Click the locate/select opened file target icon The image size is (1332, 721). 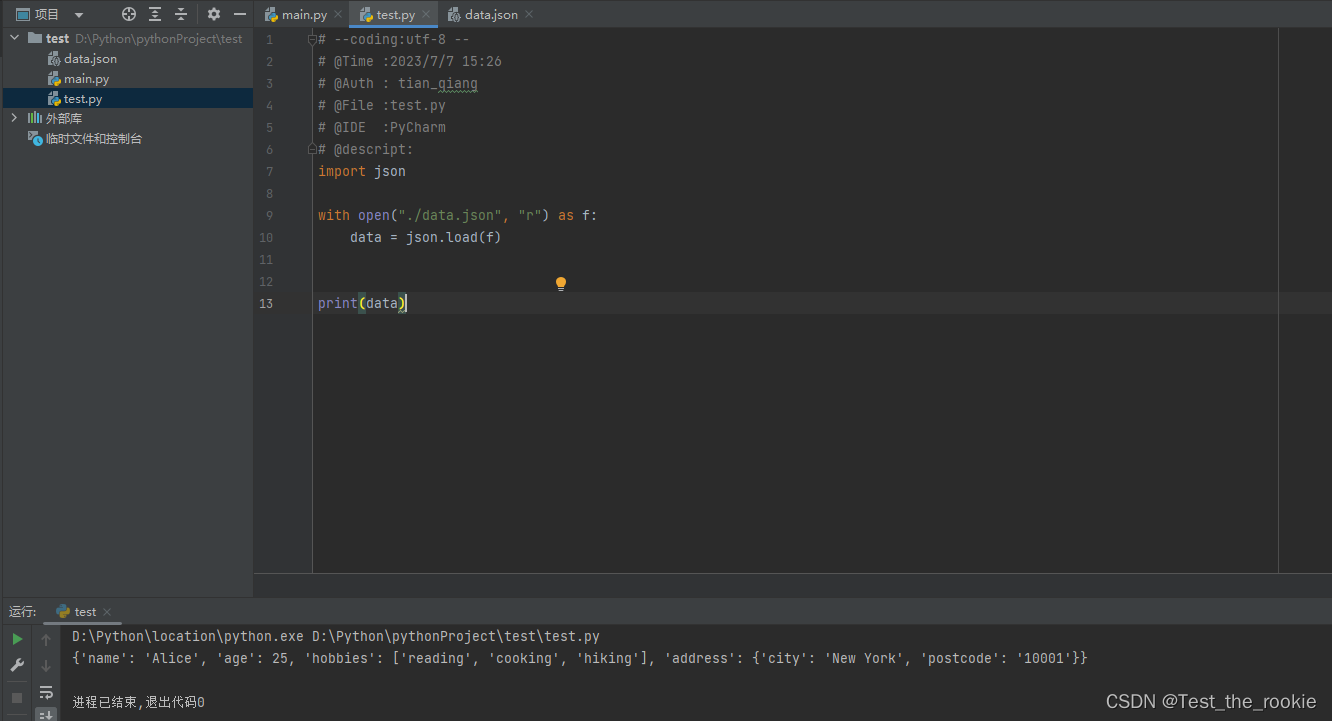point(129,14)
